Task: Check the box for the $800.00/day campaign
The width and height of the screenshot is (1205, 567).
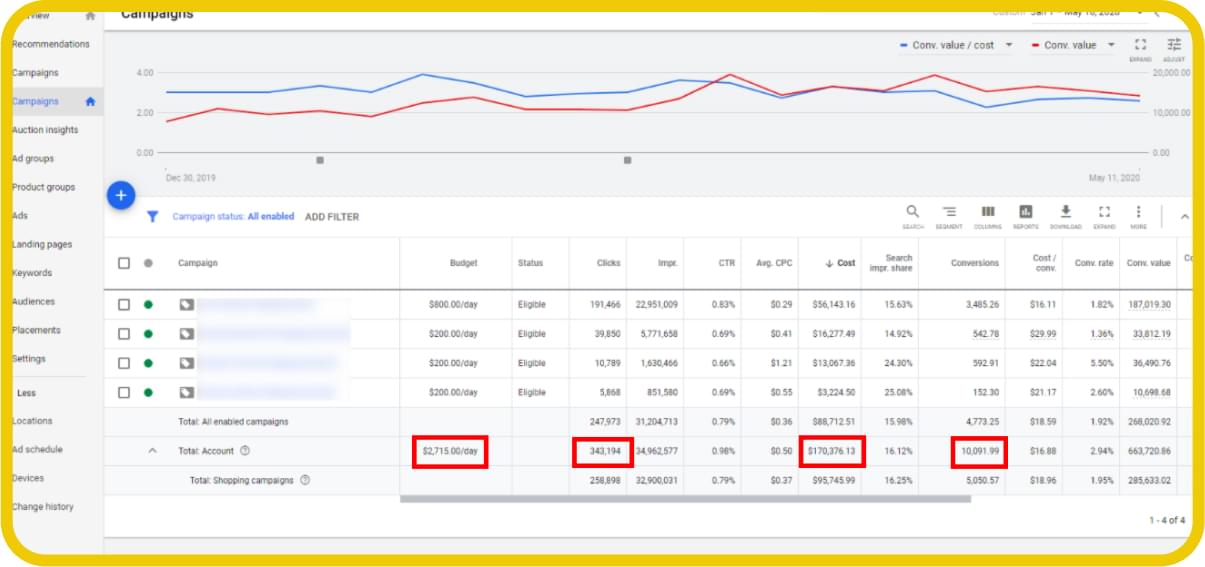Action: coord(124,305)
